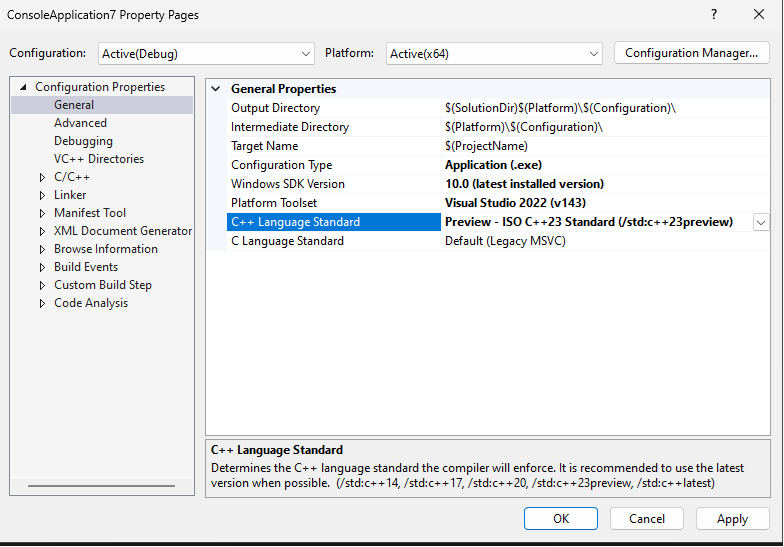This screenshot has width=784, height=547.
Task: Expand the Build Events node arrow
Action: click(x=42, y=268)
